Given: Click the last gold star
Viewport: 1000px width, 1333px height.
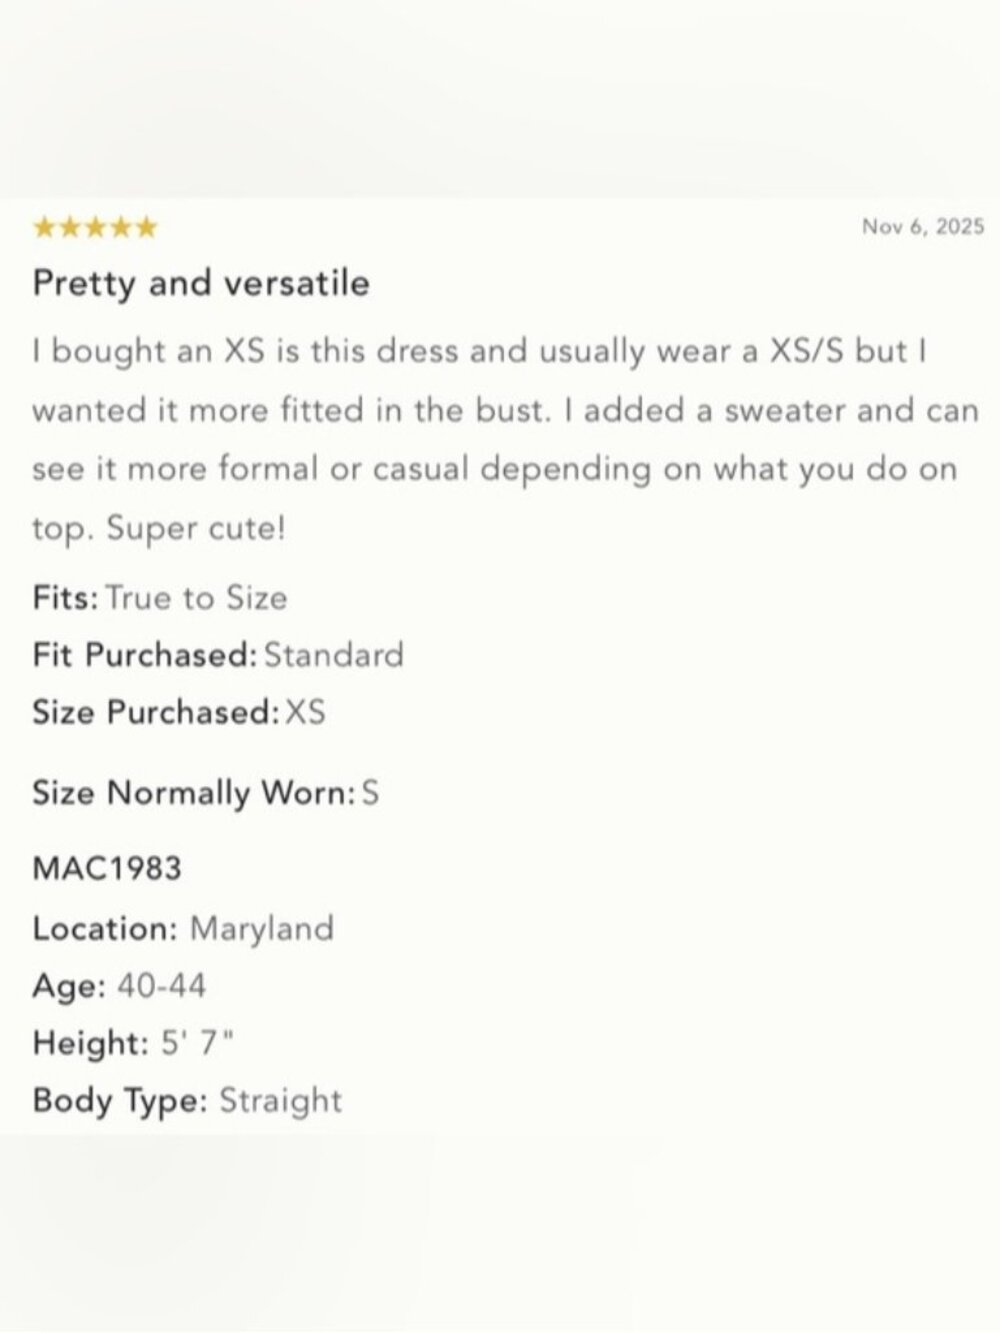Looking at the screenshot, I should point(145,228).
